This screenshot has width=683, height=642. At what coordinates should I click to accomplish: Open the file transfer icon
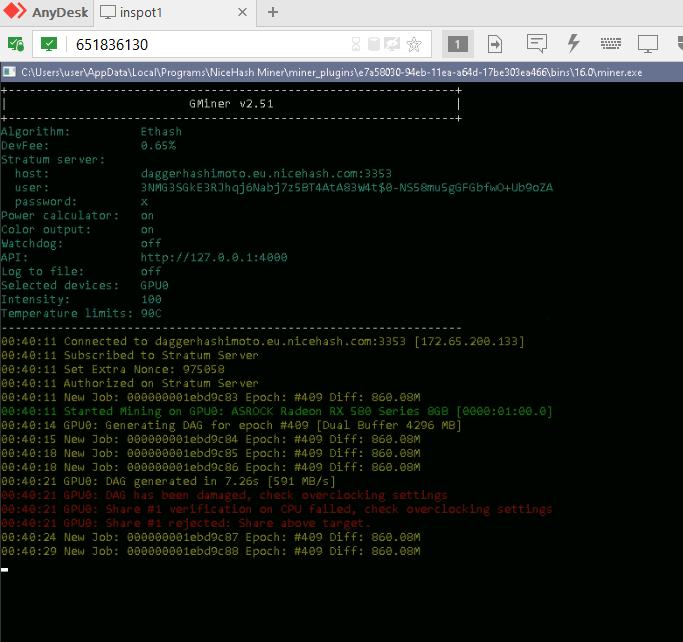coord(495,44)
